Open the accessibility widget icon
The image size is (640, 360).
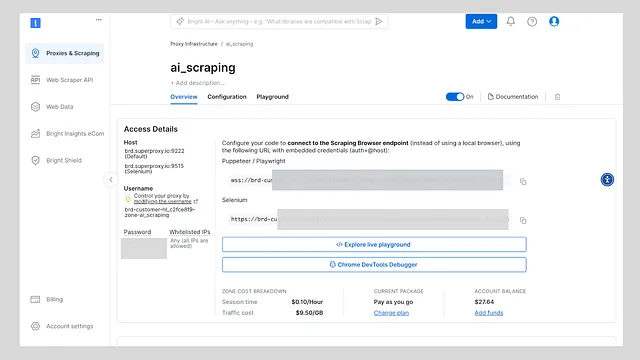[x=607, y=180]
